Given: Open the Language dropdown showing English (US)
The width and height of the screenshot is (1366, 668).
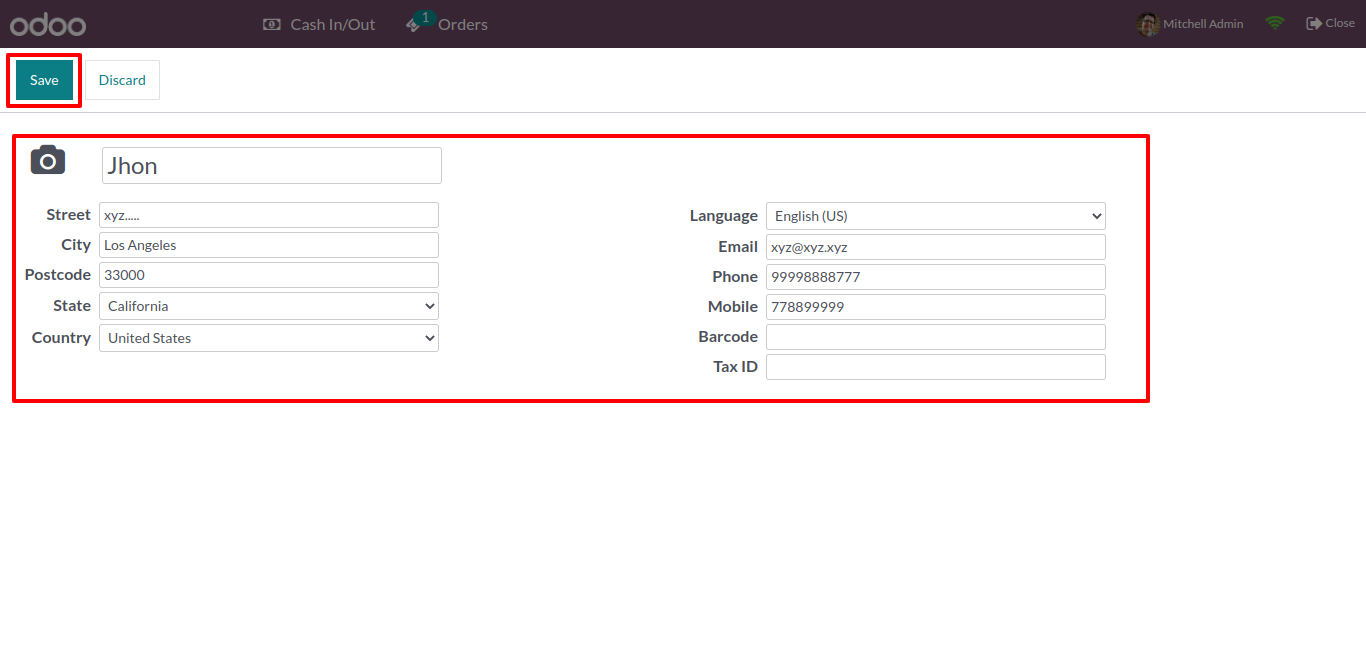Looking at the screenshot, I should coord(936,216).
